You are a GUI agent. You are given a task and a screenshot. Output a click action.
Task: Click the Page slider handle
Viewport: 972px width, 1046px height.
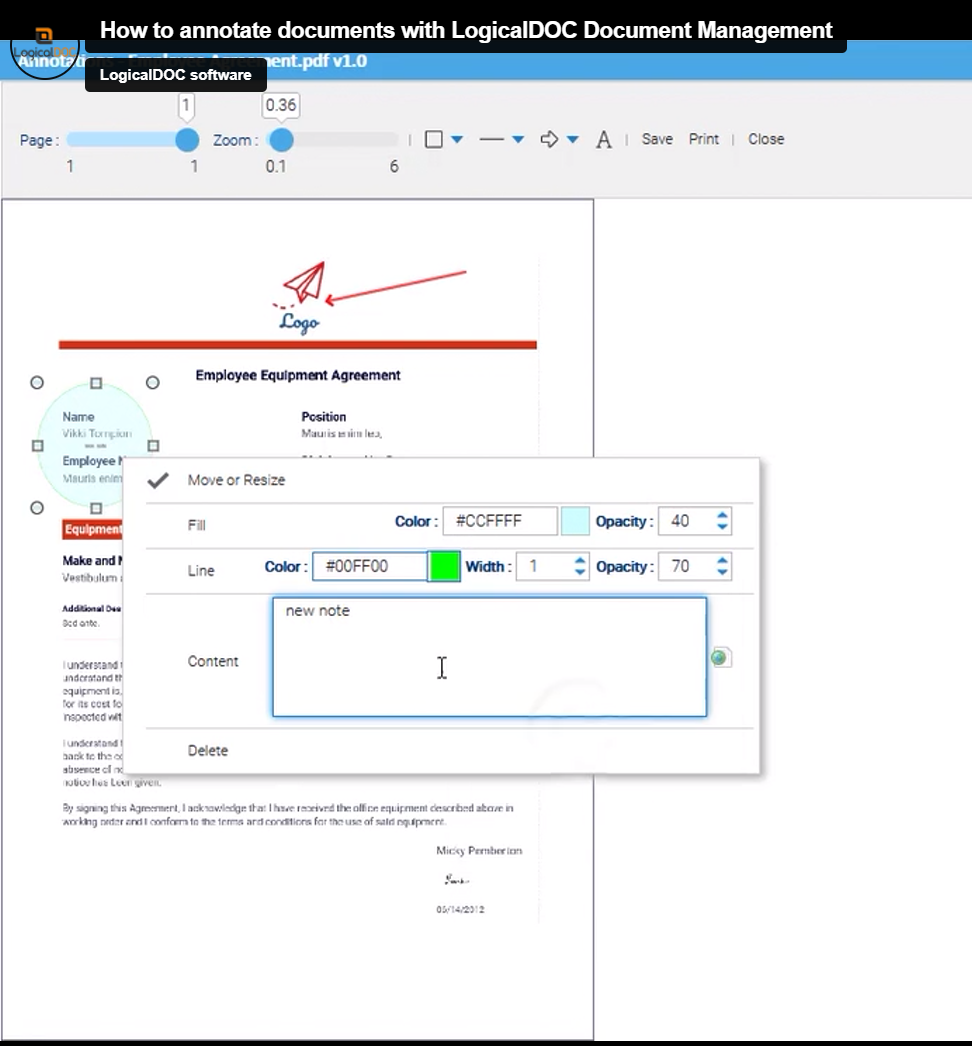tap(186, 140)
